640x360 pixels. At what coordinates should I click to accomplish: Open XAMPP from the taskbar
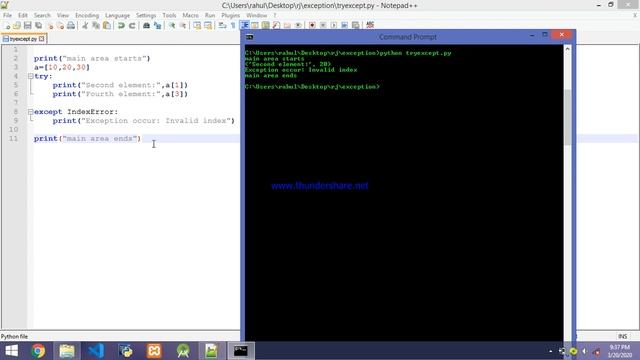154,351
